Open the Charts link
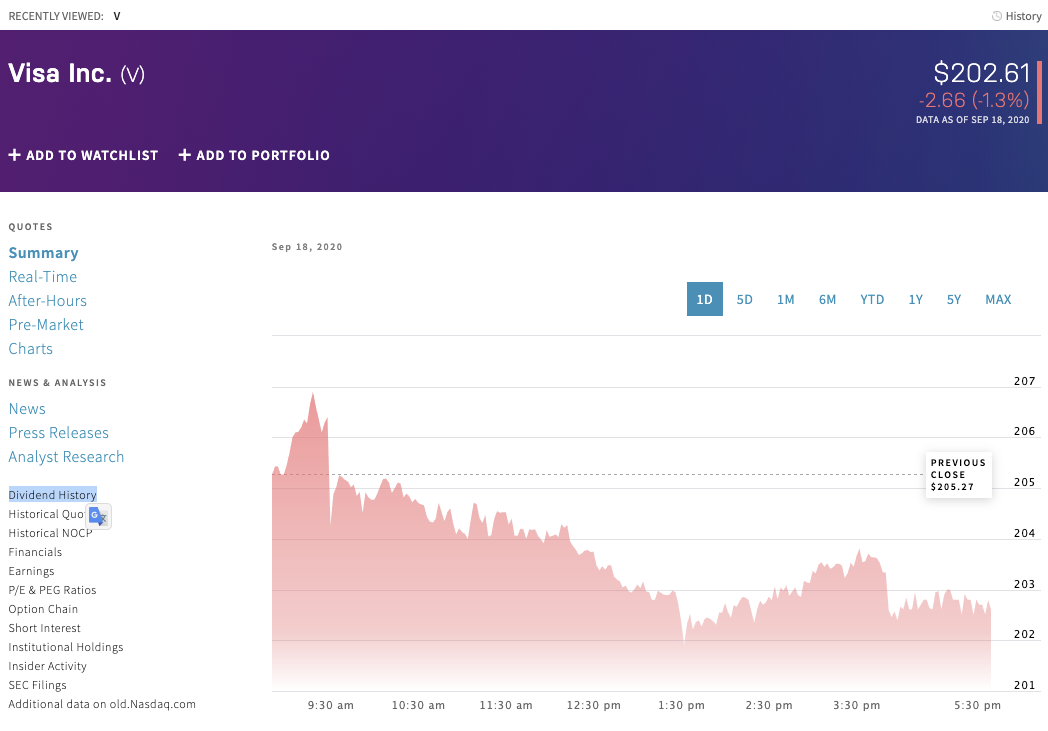The image size is (1048, 731). [31, 349]
